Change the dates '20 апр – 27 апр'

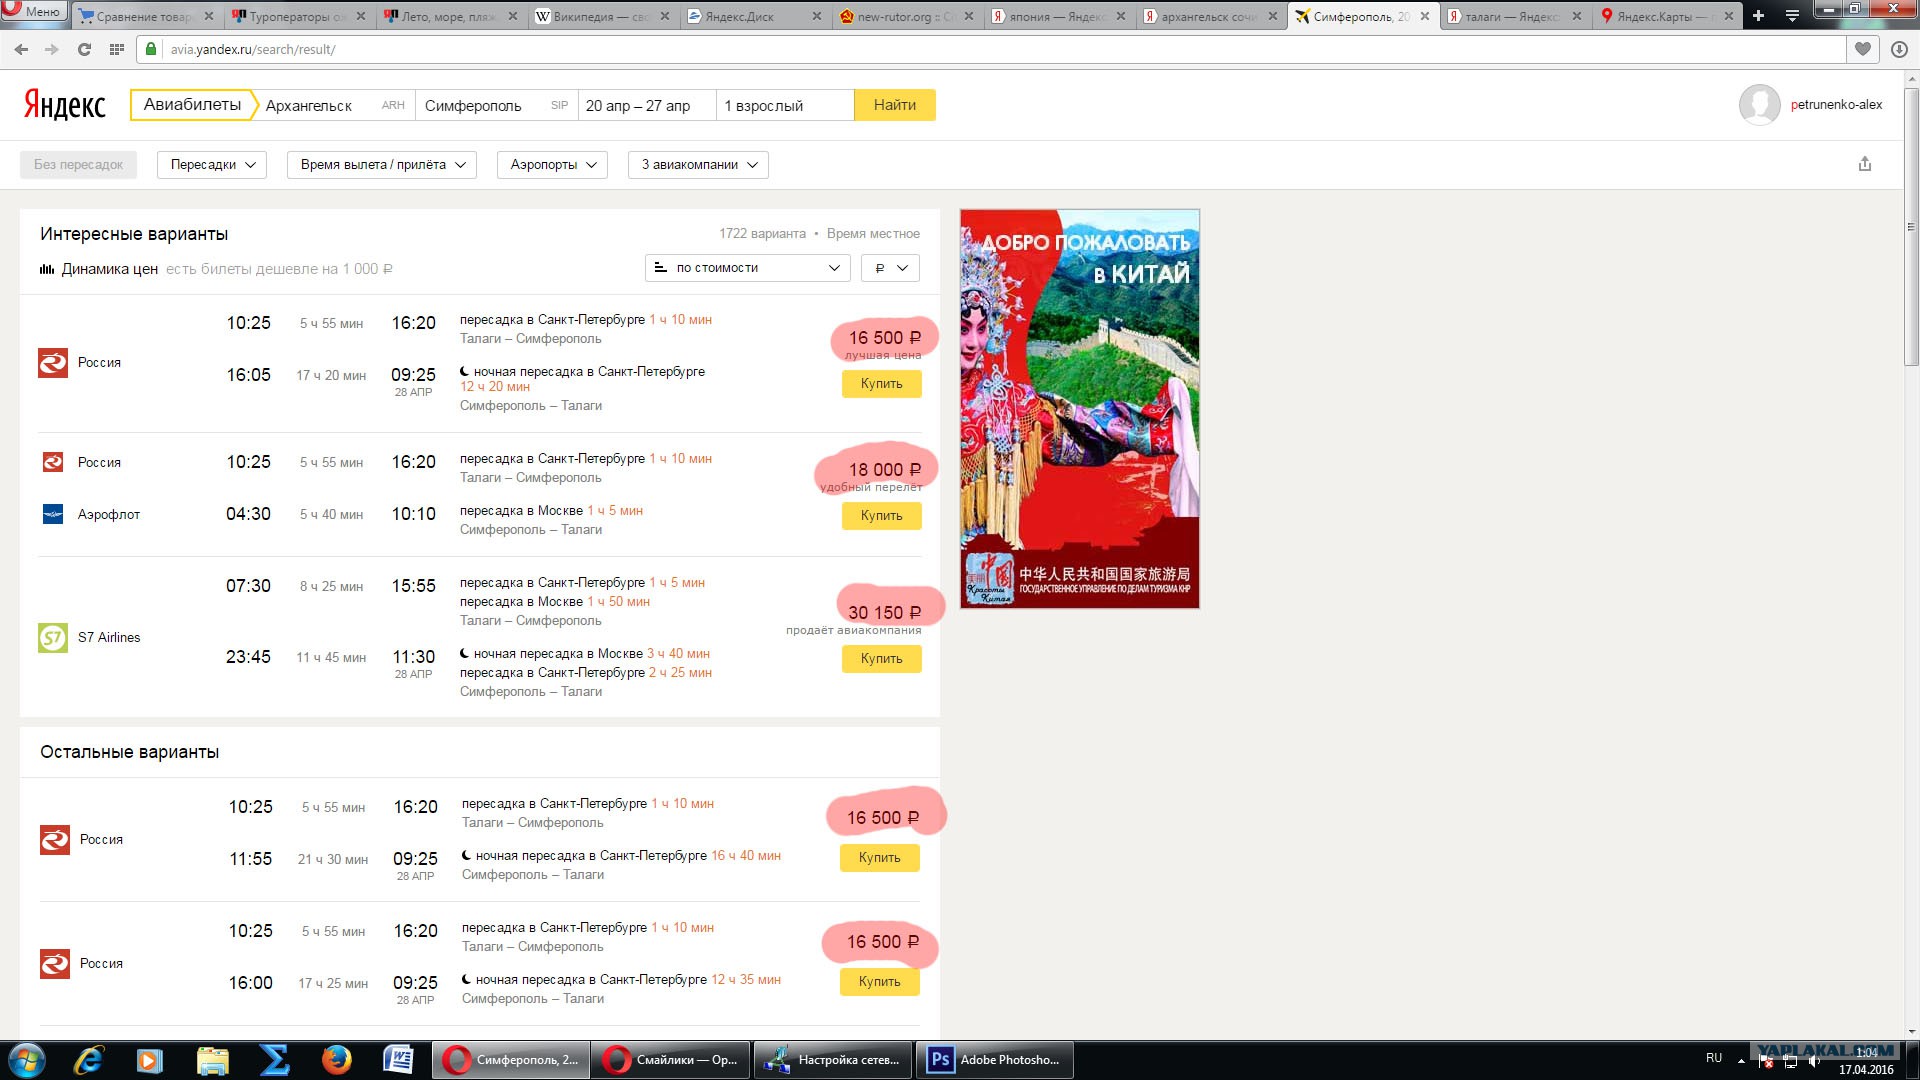tap(647, 105)
